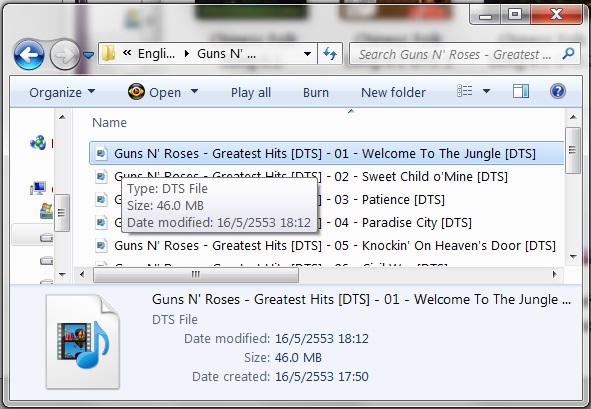This screenshot has width=591, height=409.
Task: Click Burn in the toolbar
Action: click(316, 92)
